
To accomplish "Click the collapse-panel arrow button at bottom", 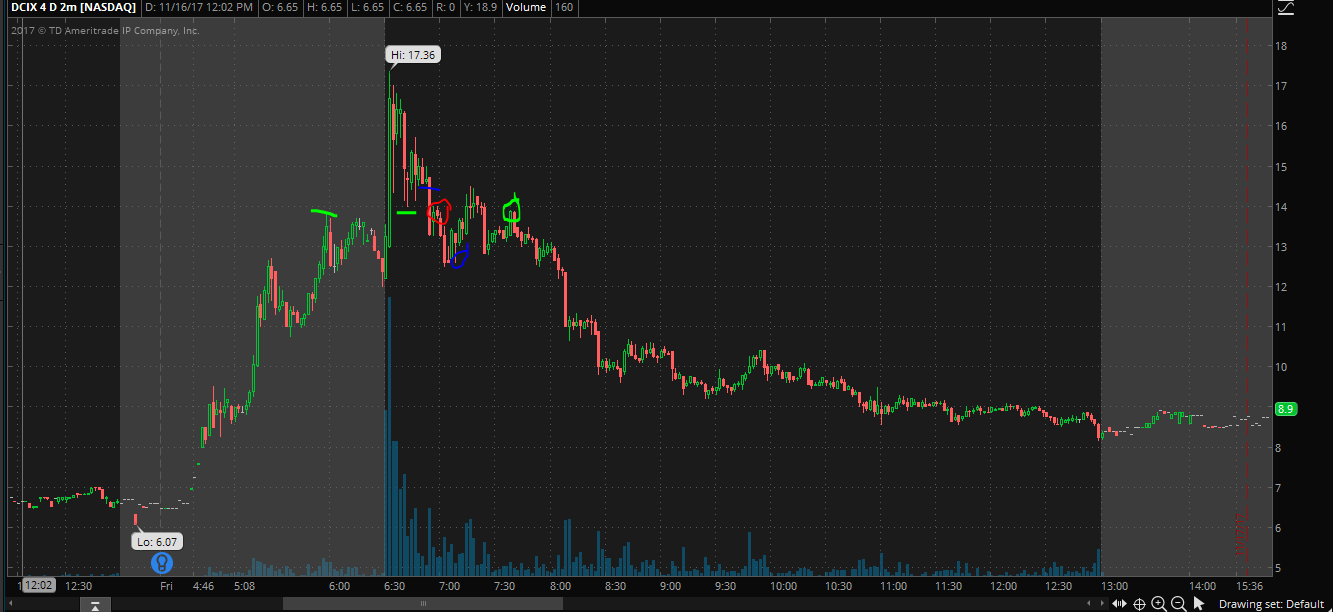I will pos(95,605).
